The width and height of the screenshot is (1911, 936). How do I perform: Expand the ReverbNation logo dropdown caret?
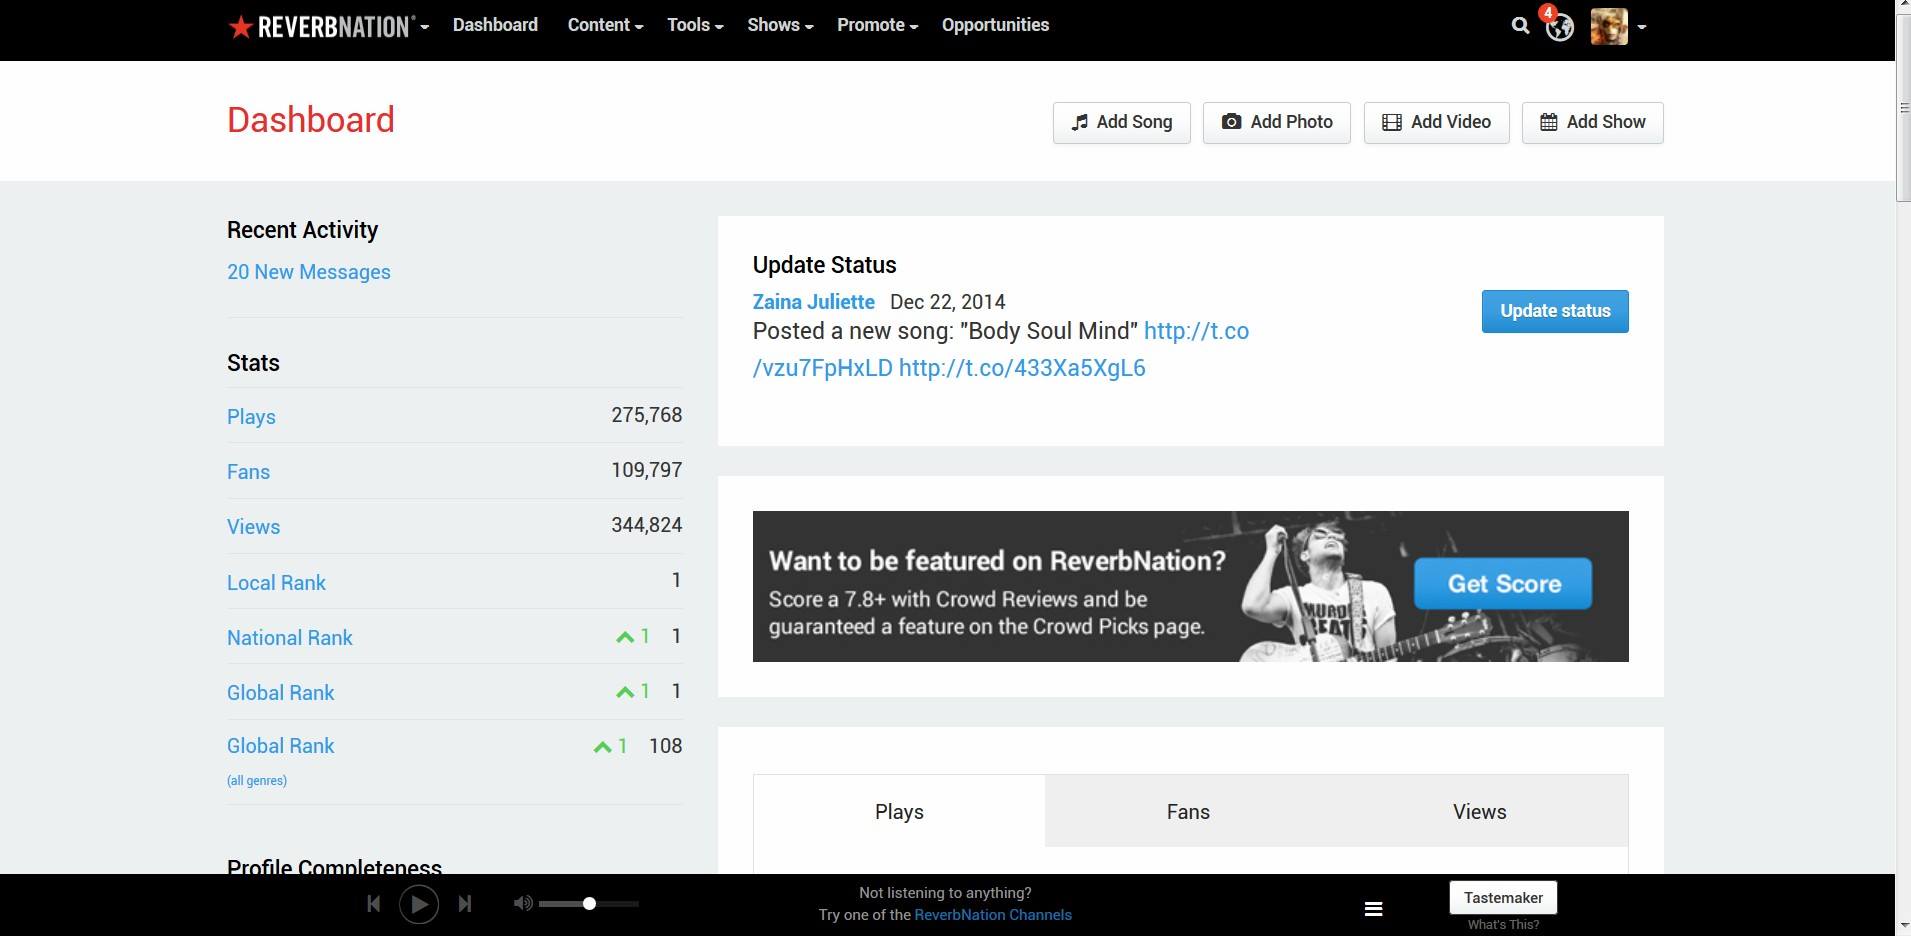425,27
